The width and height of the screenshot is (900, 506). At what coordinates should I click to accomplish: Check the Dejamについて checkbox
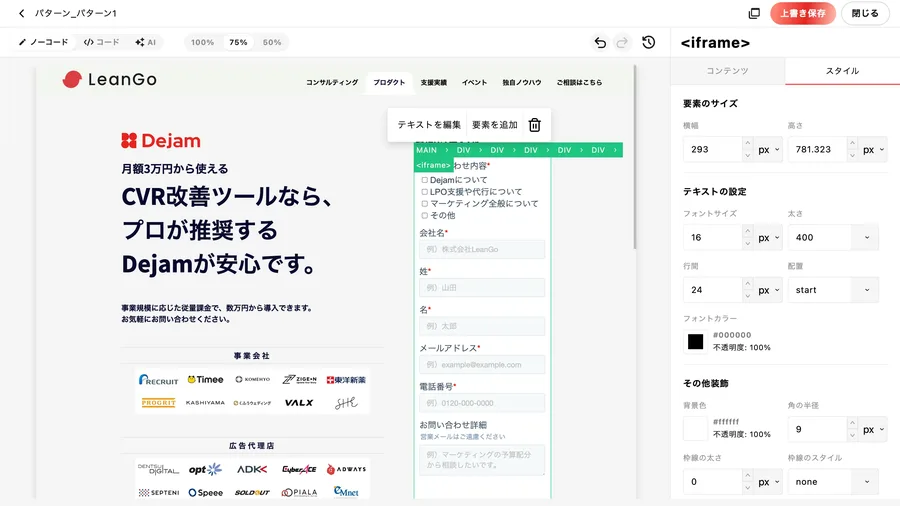point(425,180)
